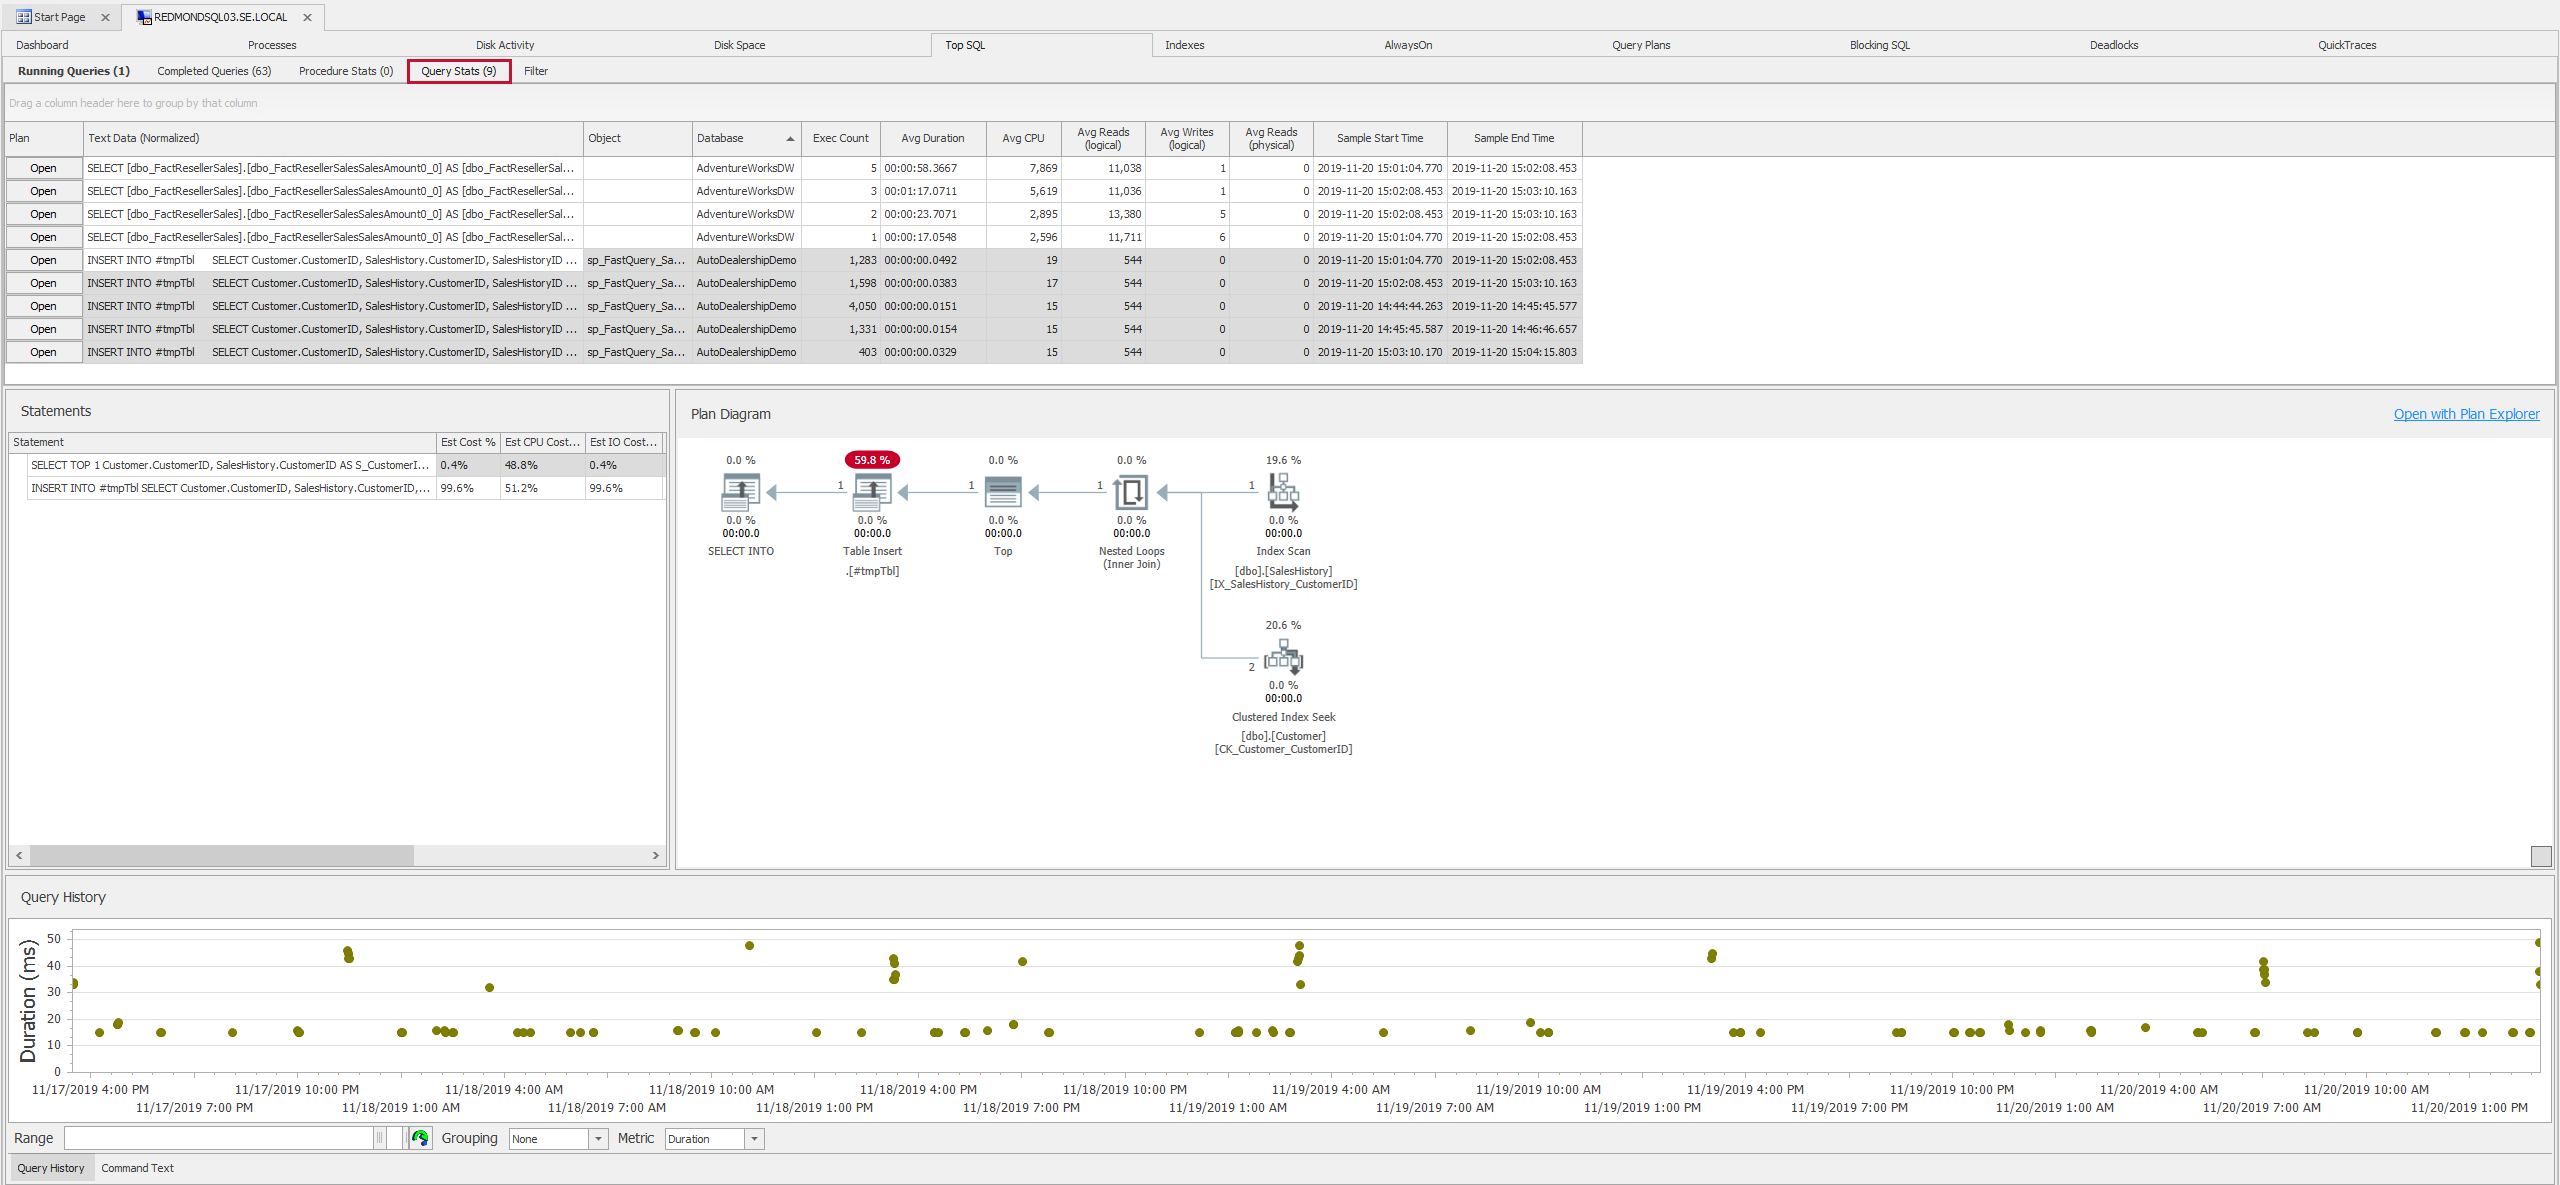Click the SELECT INTO operator icon

[740, 491]
